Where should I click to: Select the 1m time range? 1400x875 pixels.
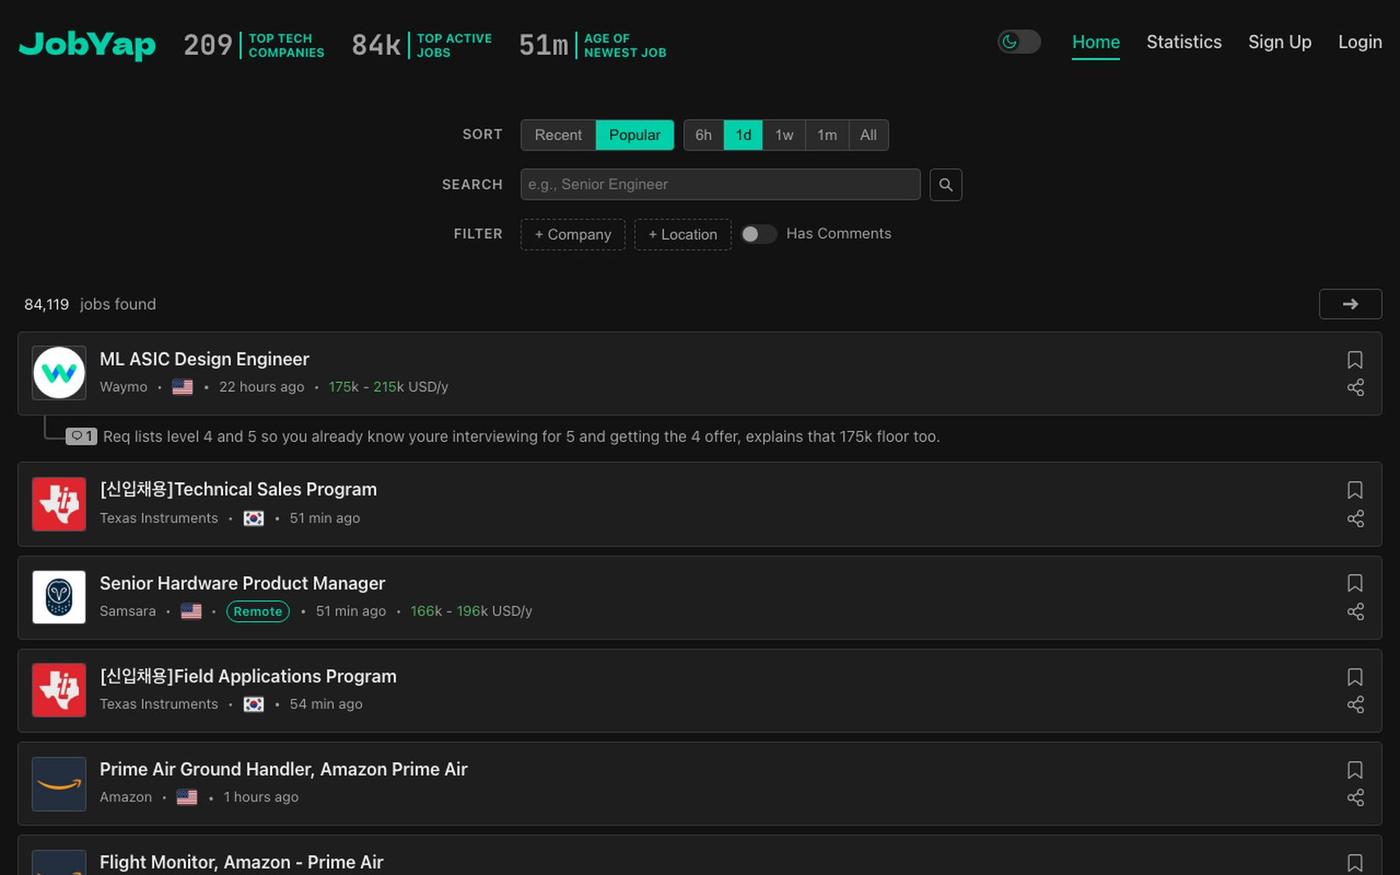click(x=827, y=135)
